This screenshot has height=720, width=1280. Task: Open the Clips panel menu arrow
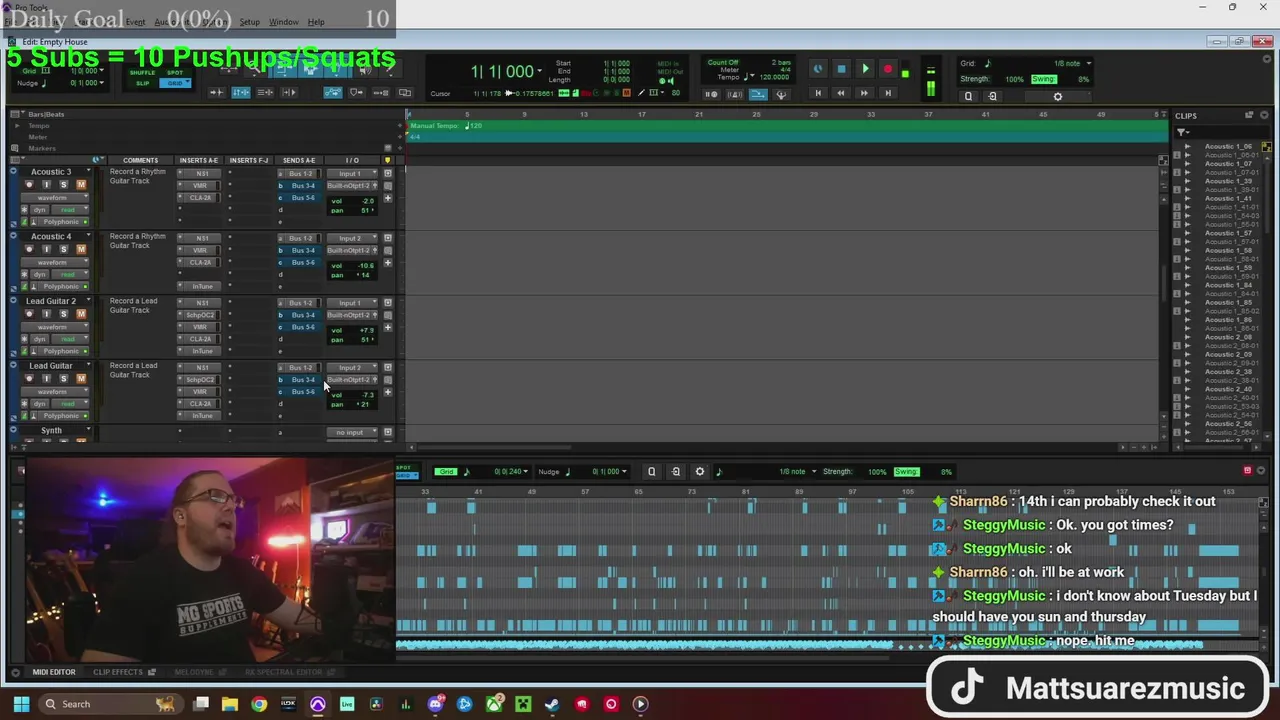pos(1265,116)
